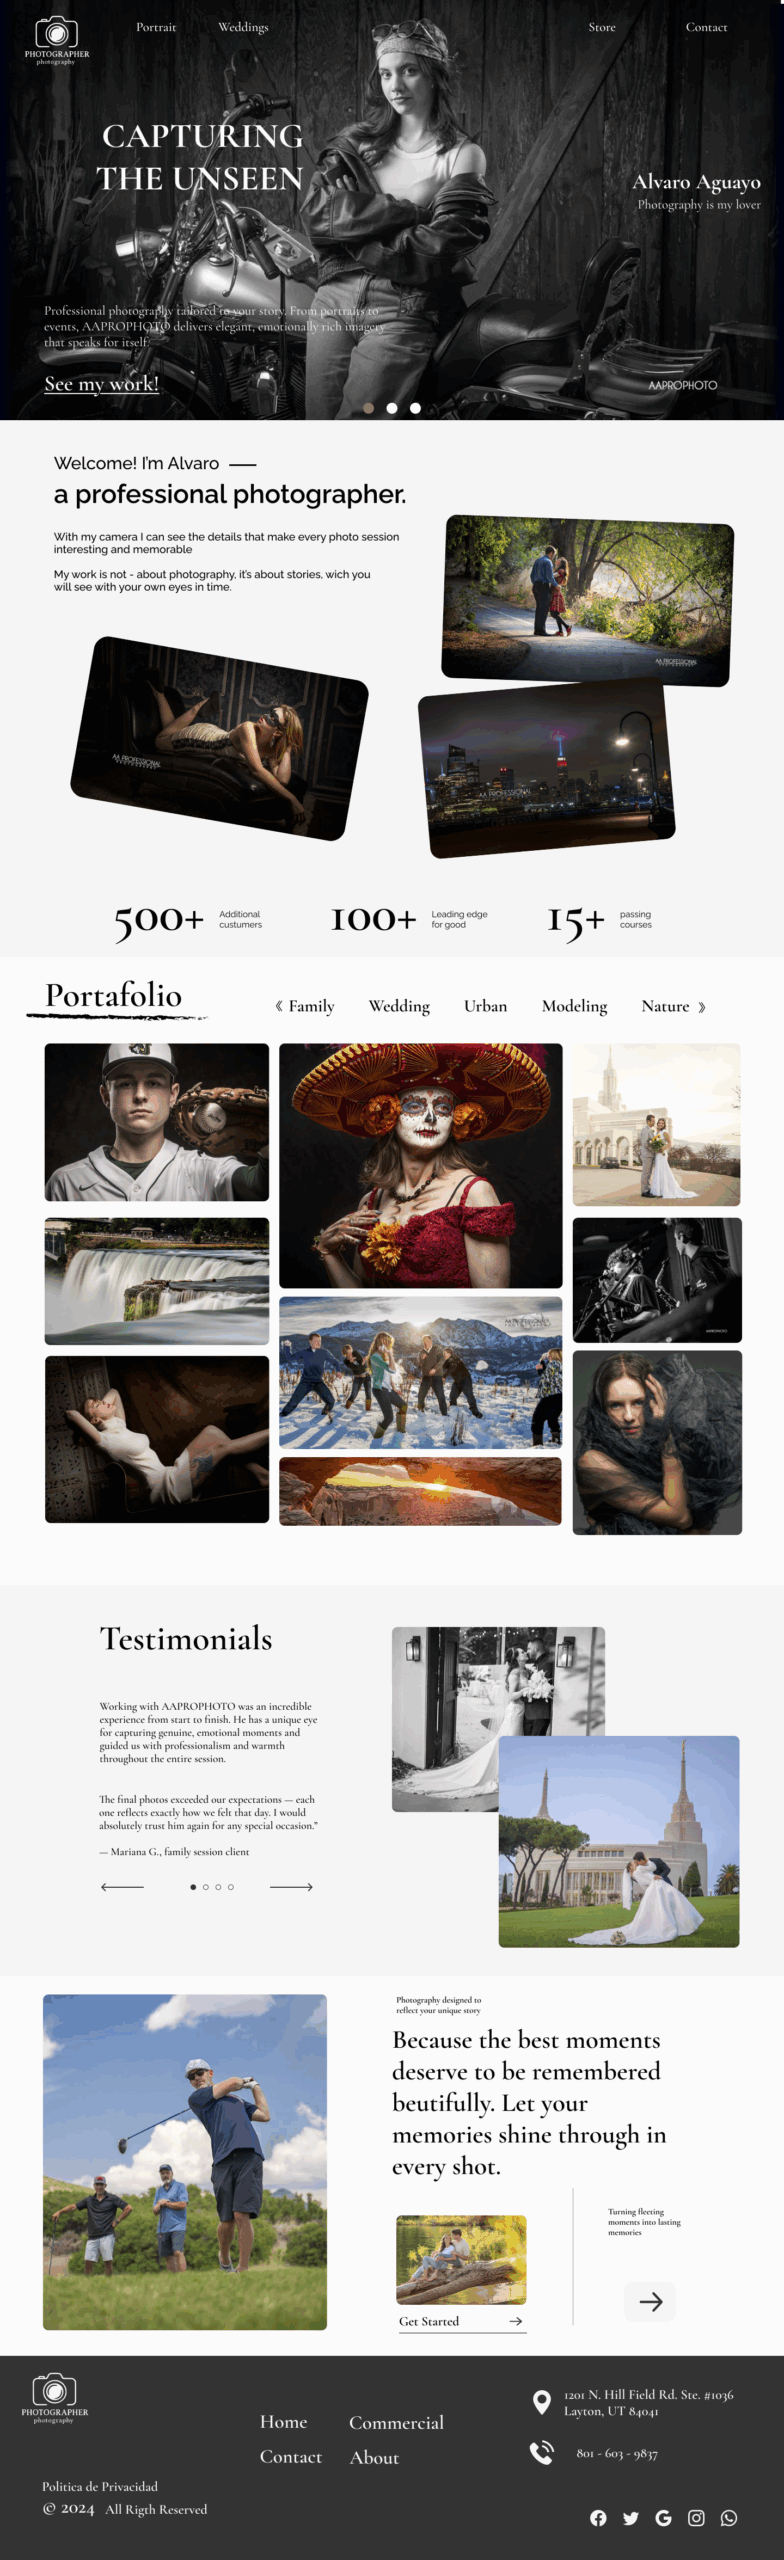Show next testimonial with right arrow
Image resolution: width=784 pixels, height=2560 pixels.
[x=291, y=1887]
